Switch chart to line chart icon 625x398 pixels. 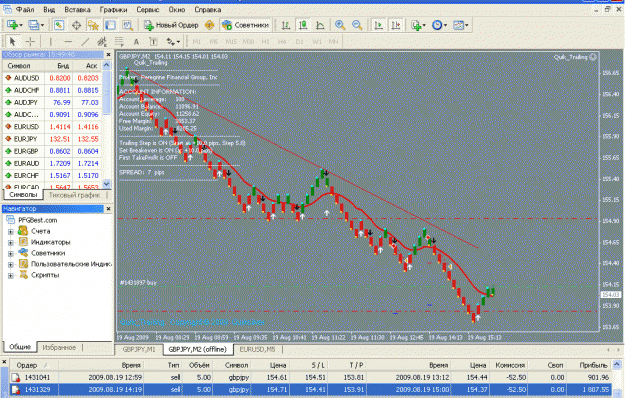(x=320, y=25)
